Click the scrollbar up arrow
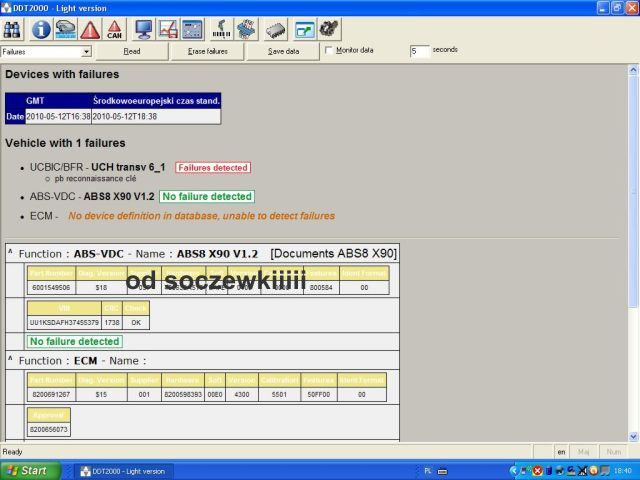Viewport: 640px width, 480px height. [x=633, y=70]
